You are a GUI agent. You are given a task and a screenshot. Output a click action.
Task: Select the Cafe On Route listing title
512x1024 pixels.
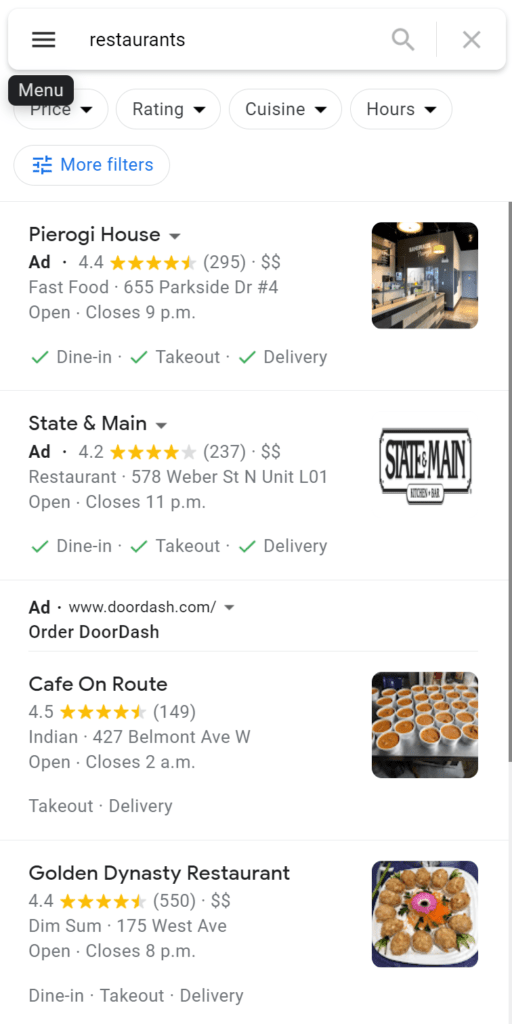pos(98,684)
